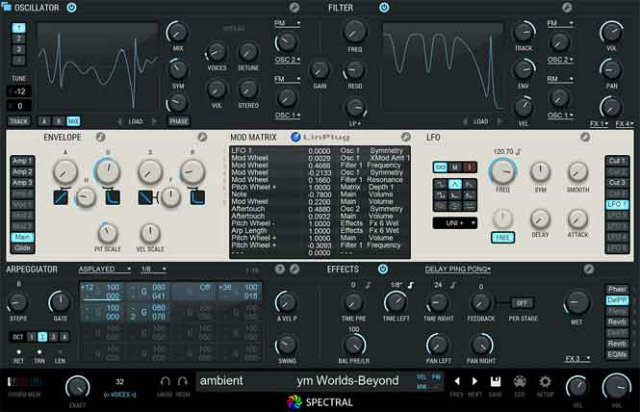Select the LFO 1 tab
Viewport: 640px width, 412px height.
pos(617,204)
